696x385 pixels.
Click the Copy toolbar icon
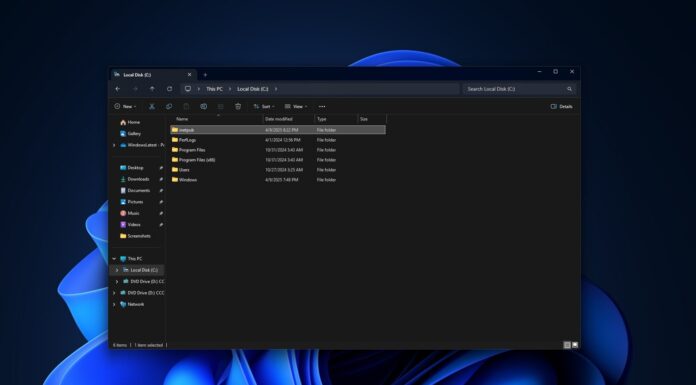point(169,107)
